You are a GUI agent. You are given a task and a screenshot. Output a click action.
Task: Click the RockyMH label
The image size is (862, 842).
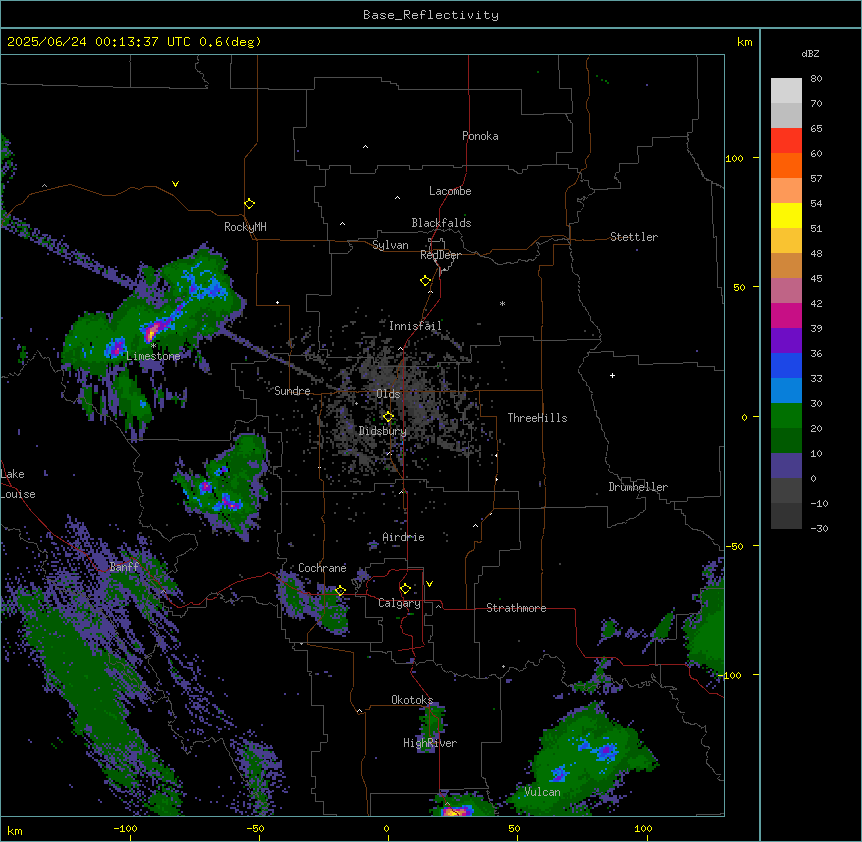(x=245, y=226)
